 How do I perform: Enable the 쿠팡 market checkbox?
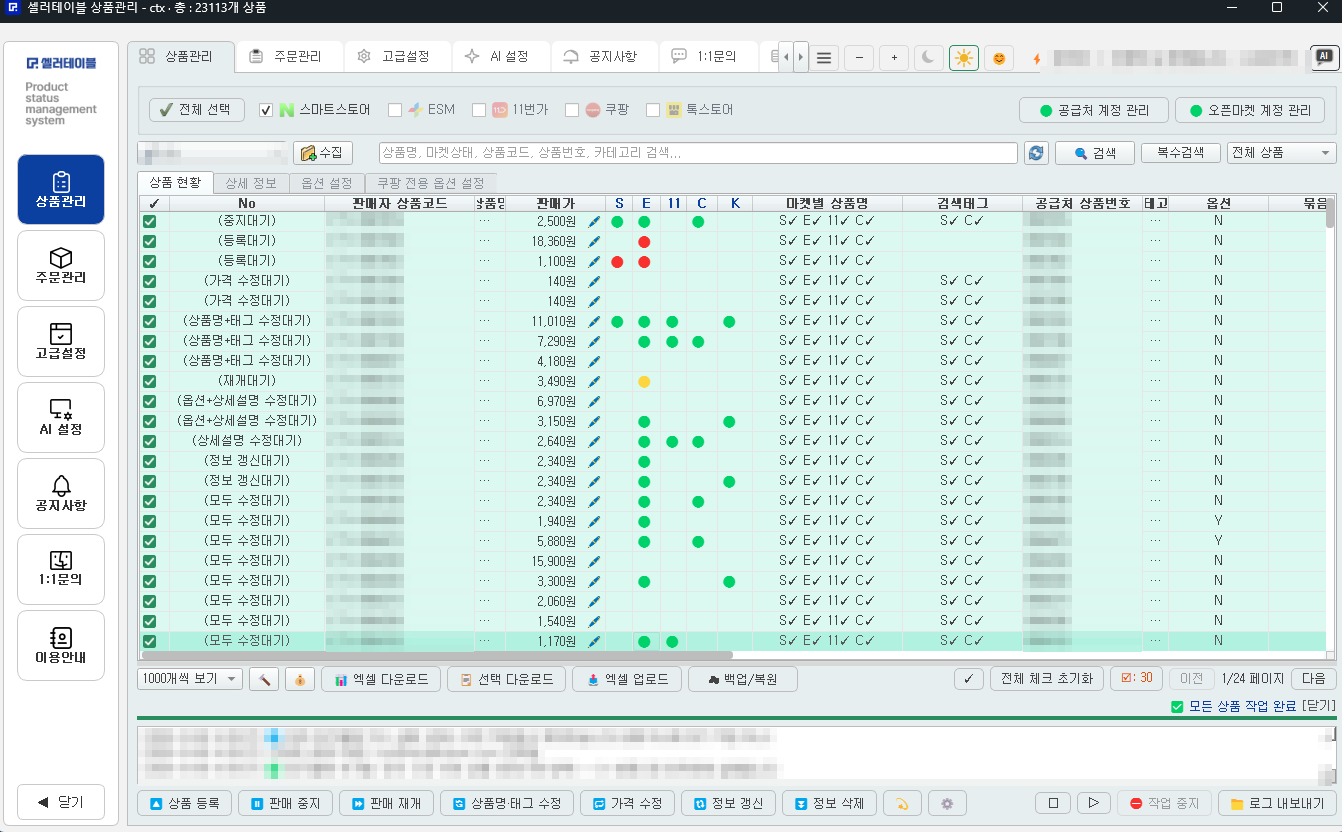click(572, 110)
